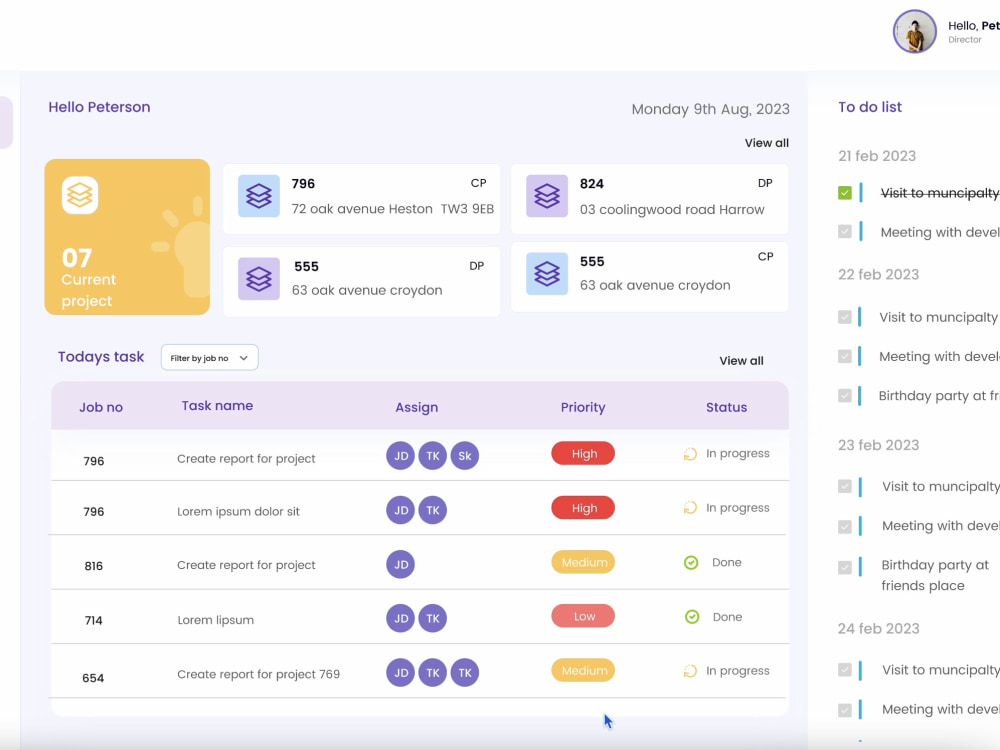Click the In progress status text for job 654
The image size is (1000, 750).
point(738,671)
